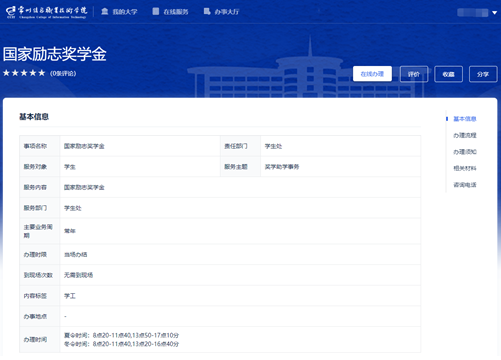Expand the user account dropdown arrow
The height and width of the screenshot is (360, 501).
pos(495,13)
